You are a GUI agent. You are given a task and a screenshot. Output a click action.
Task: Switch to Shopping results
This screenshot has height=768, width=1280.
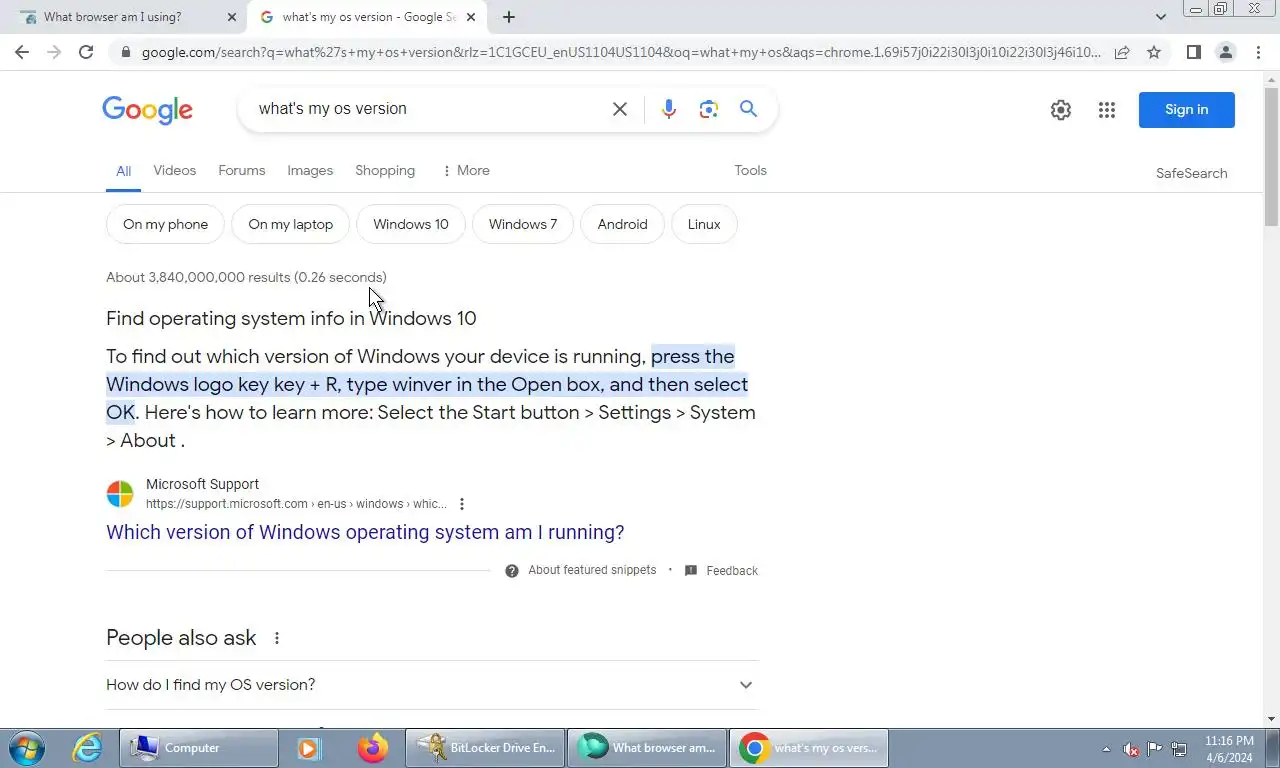coord(385,171)
